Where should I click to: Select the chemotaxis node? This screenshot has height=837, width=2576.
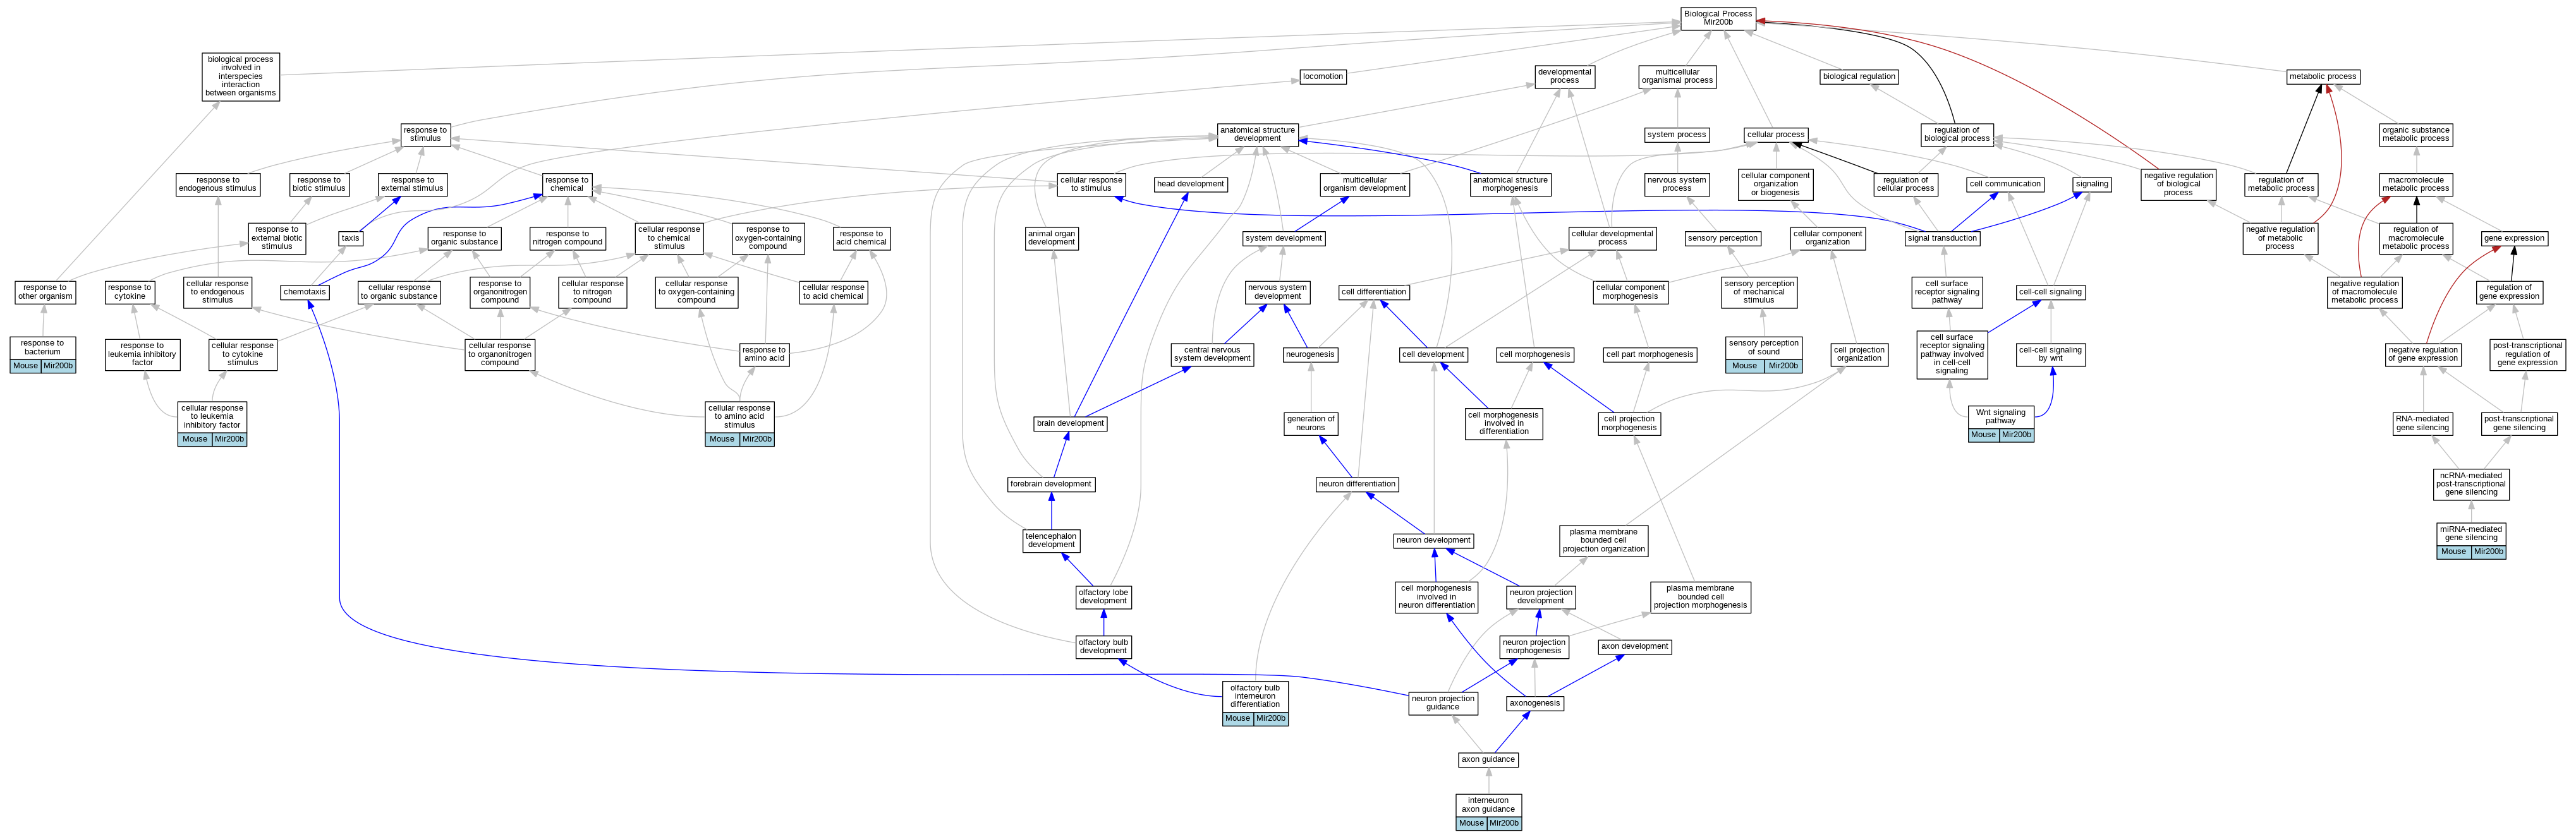(x=305, y=292)
